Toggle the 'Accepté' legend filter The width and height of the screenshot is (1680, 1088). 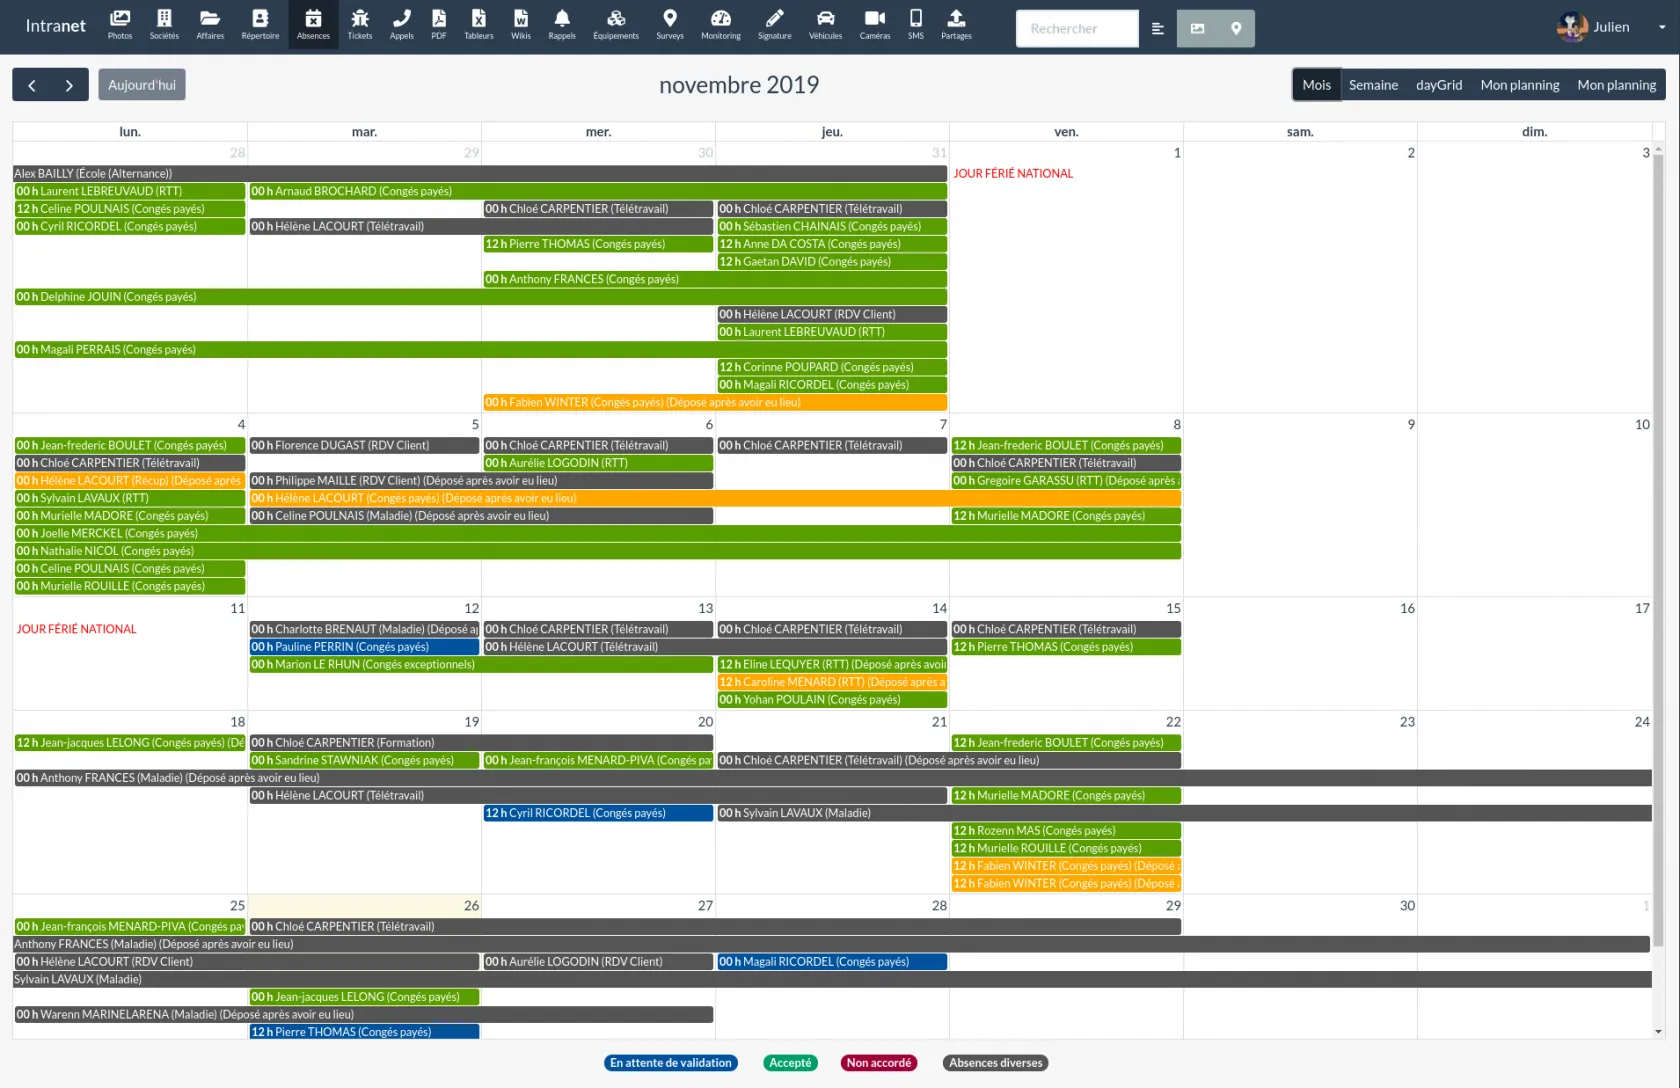point(790,1063)
